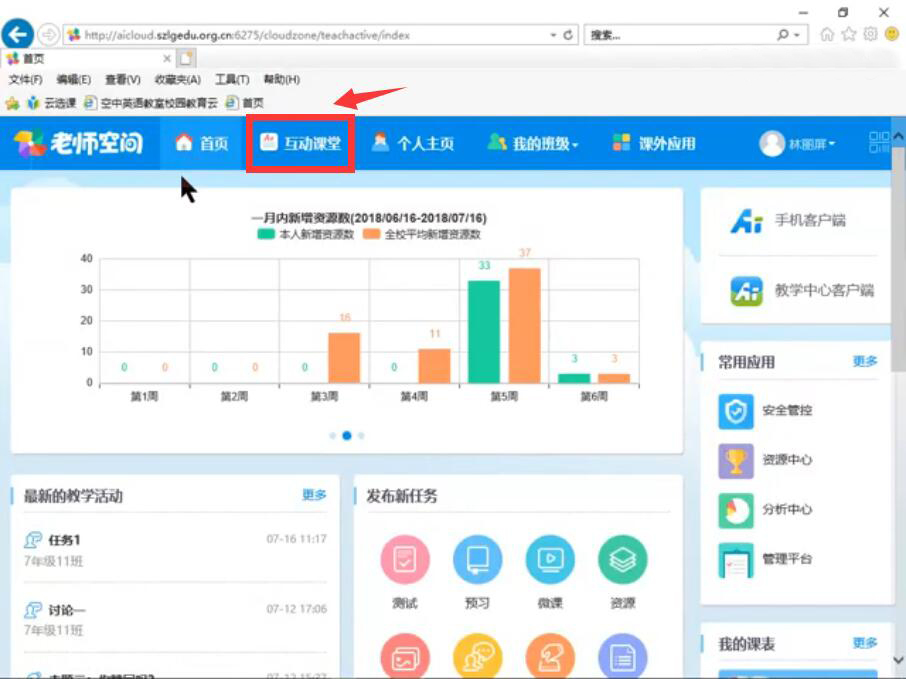Open the 安全管控 app icon

736,411
